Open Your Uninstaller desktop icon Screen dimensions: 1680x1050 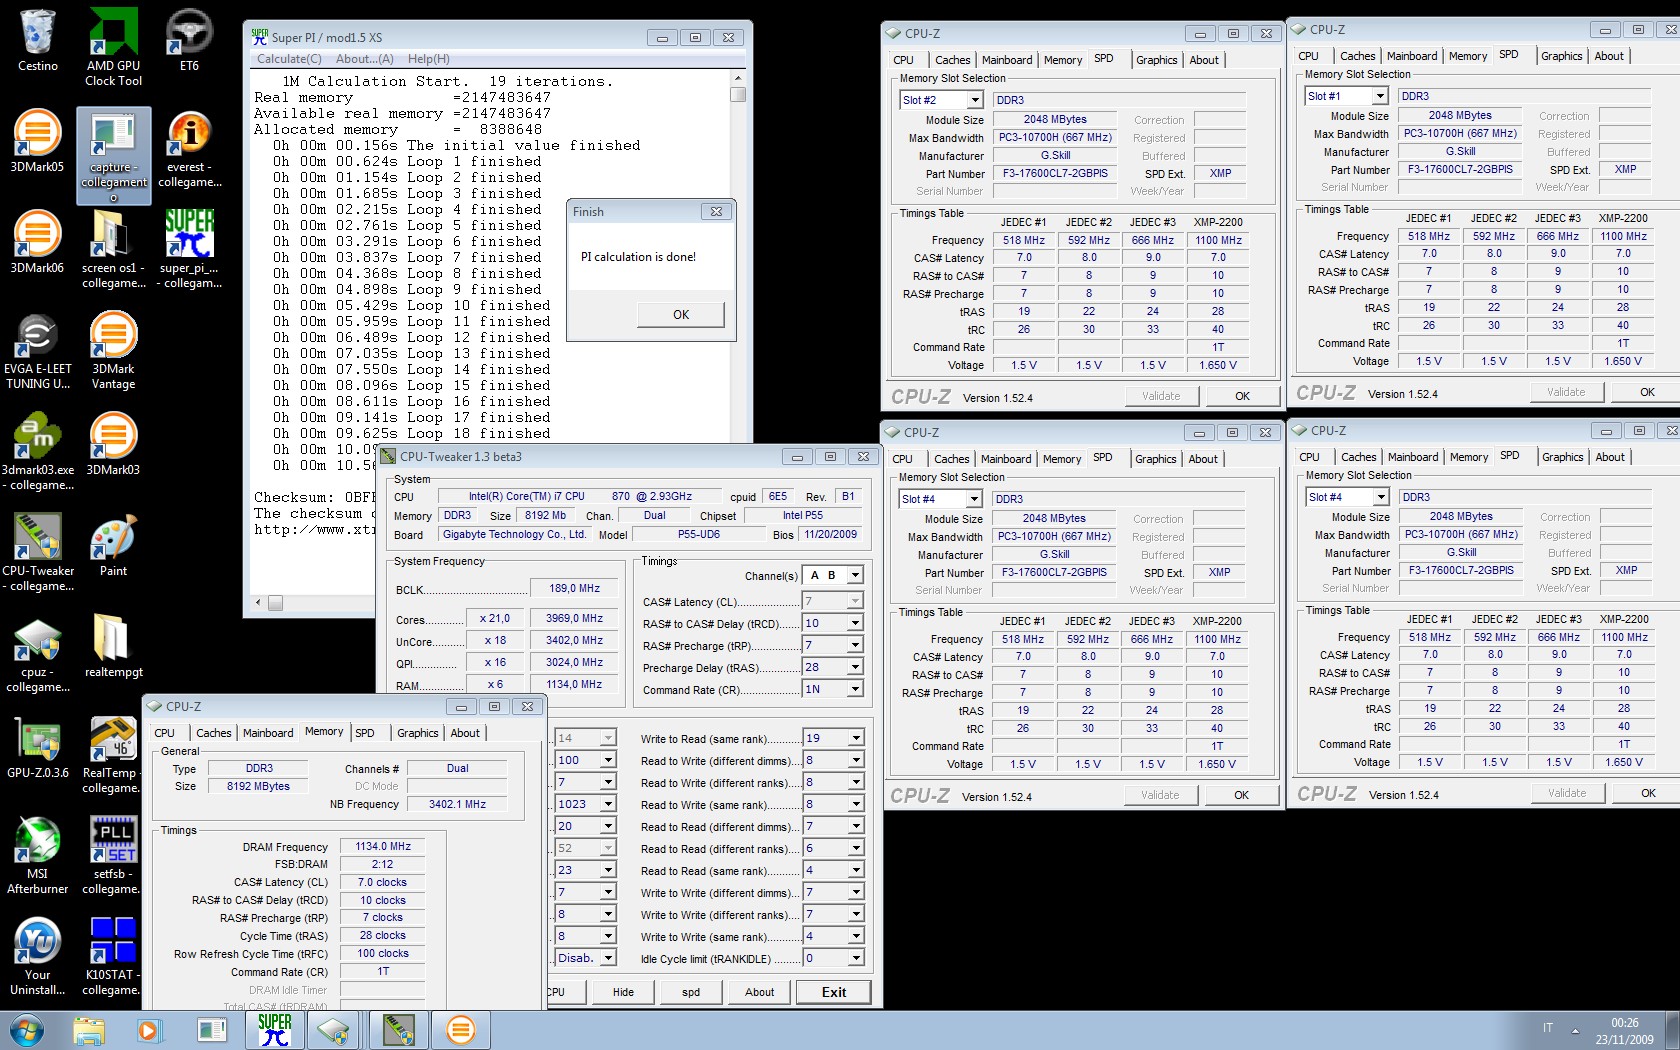(x=38, y=957)
